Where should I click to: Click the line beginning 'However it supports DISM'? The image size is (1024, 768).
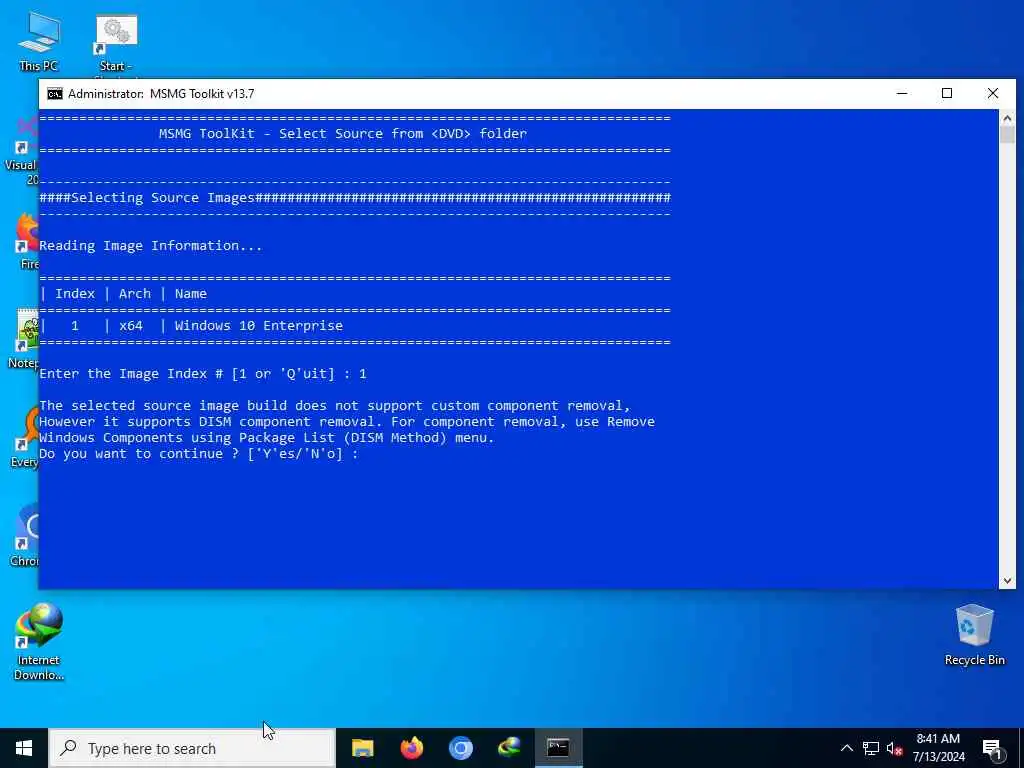pos(347,422)
